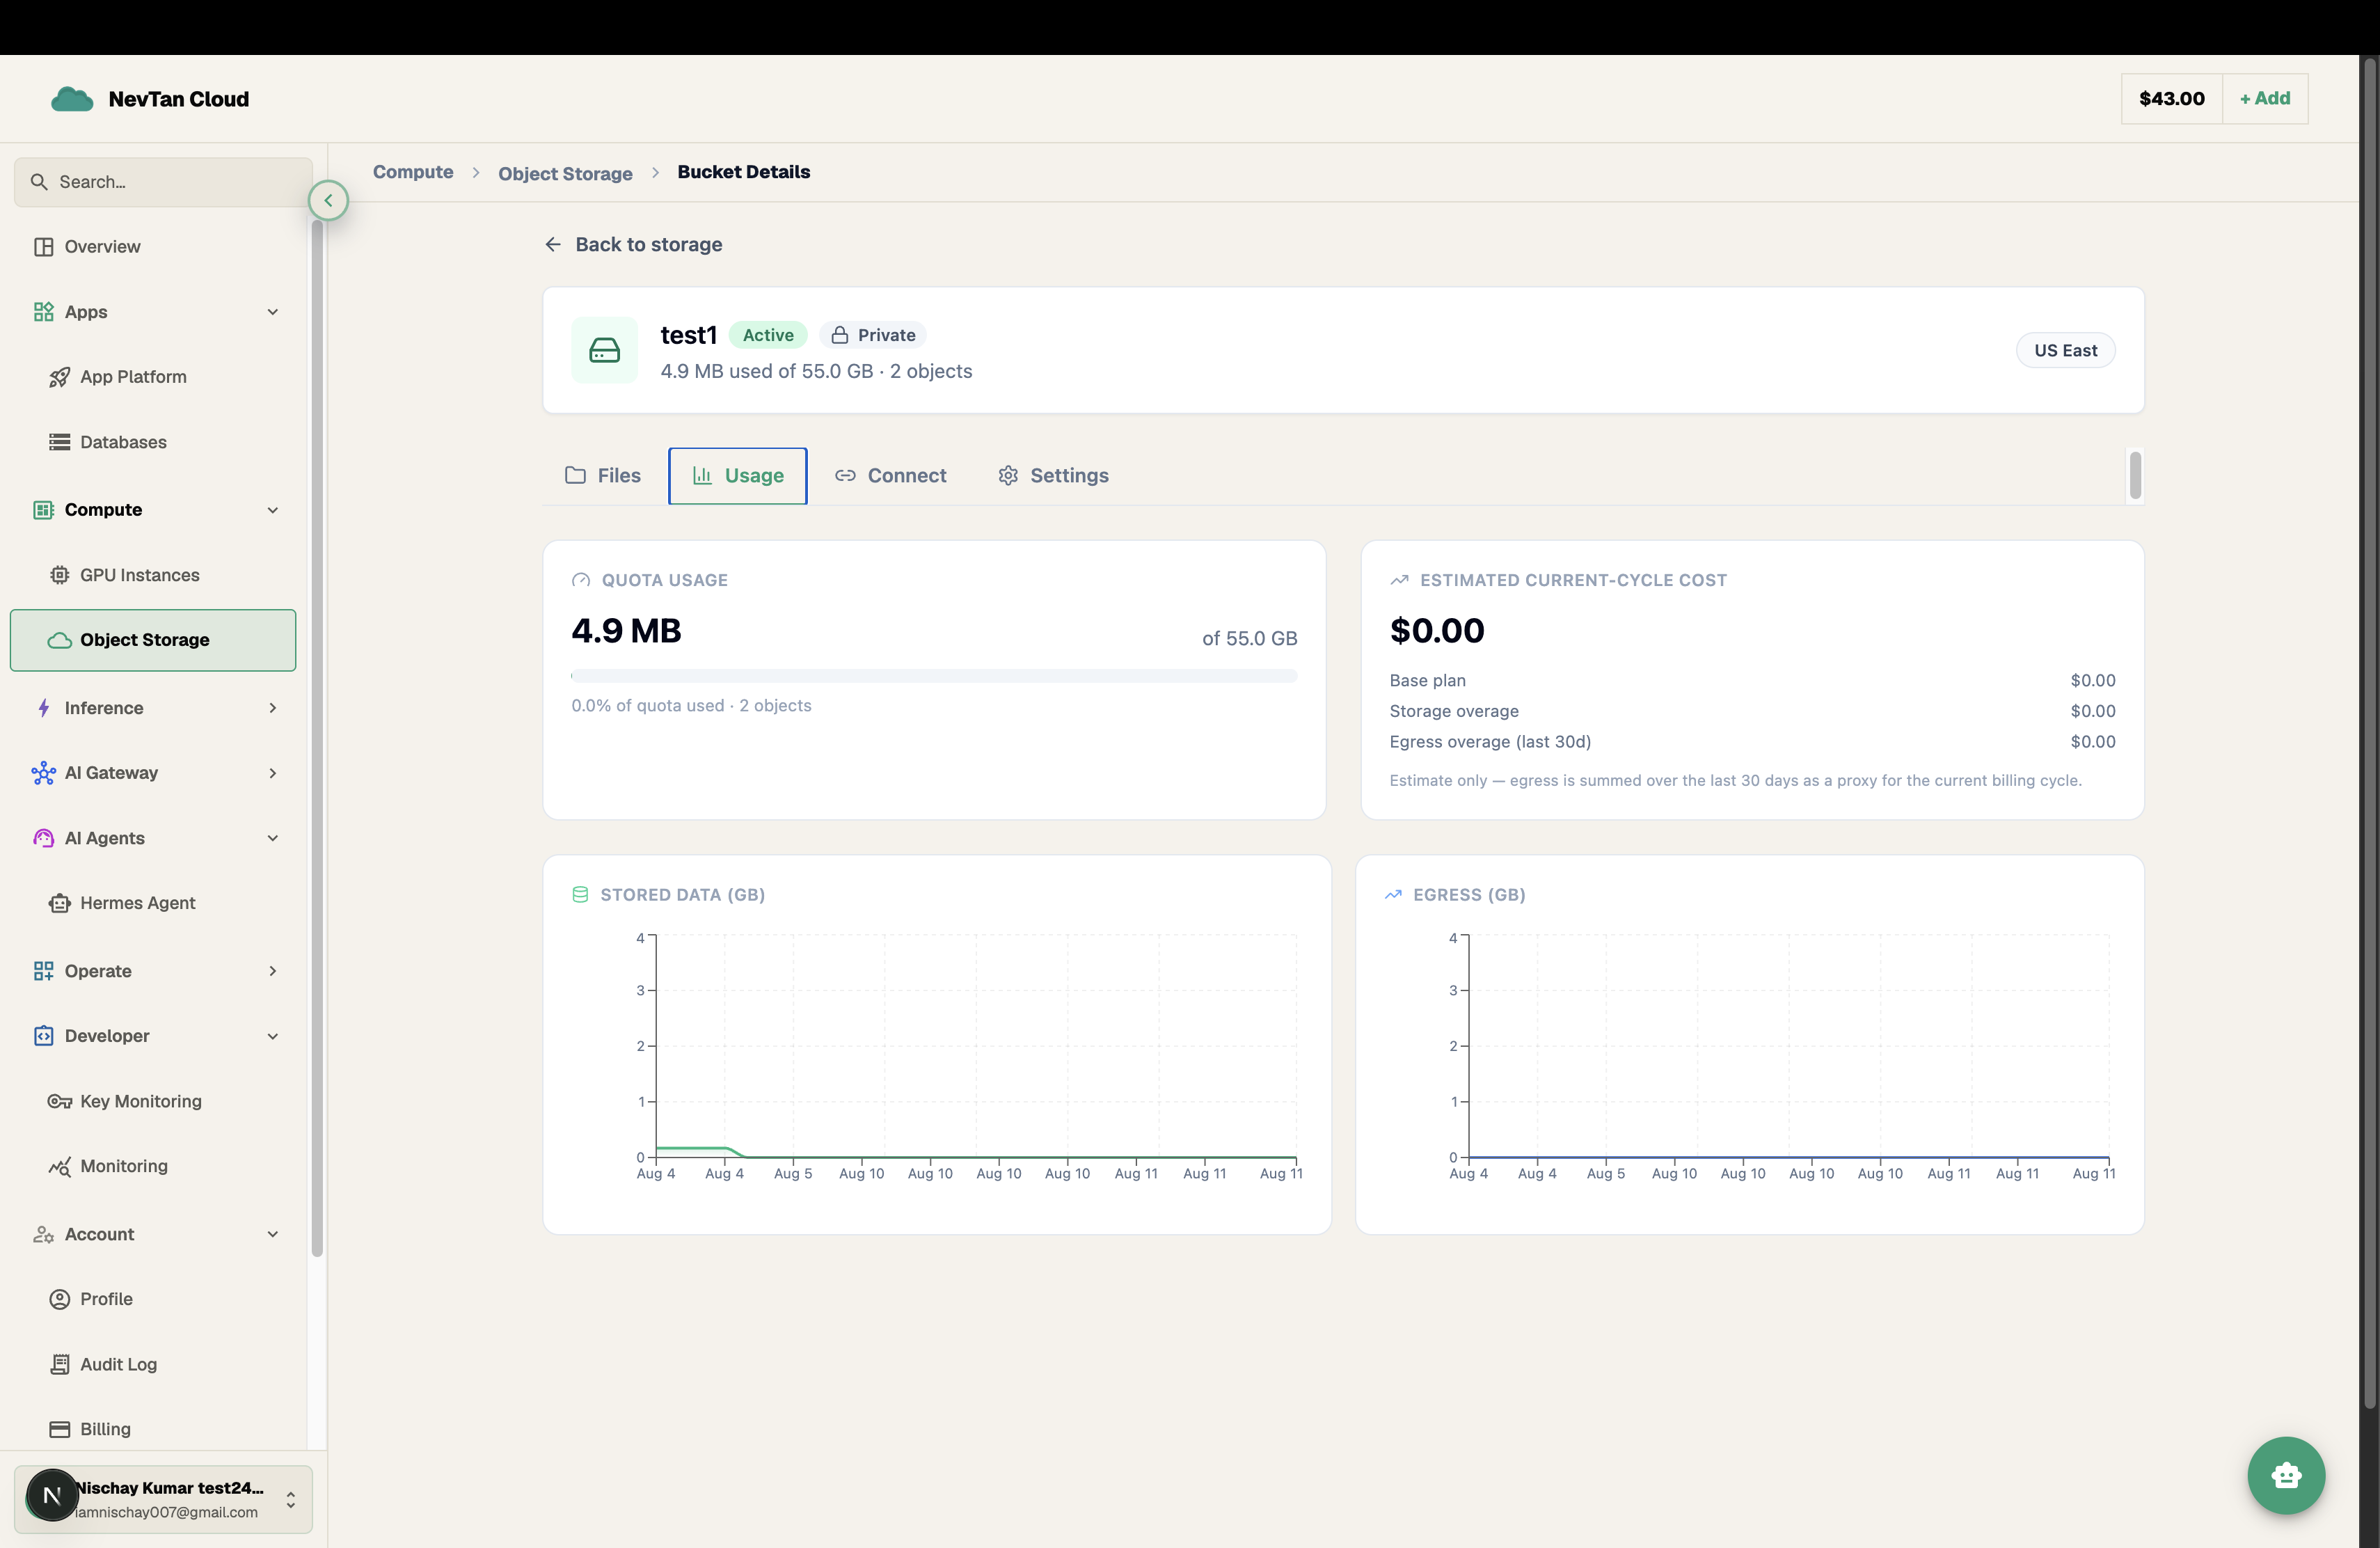This screenshot has width=2380, height=1548.
Task: Click the 'Base plan' row label
Action: pos(1427,680)
